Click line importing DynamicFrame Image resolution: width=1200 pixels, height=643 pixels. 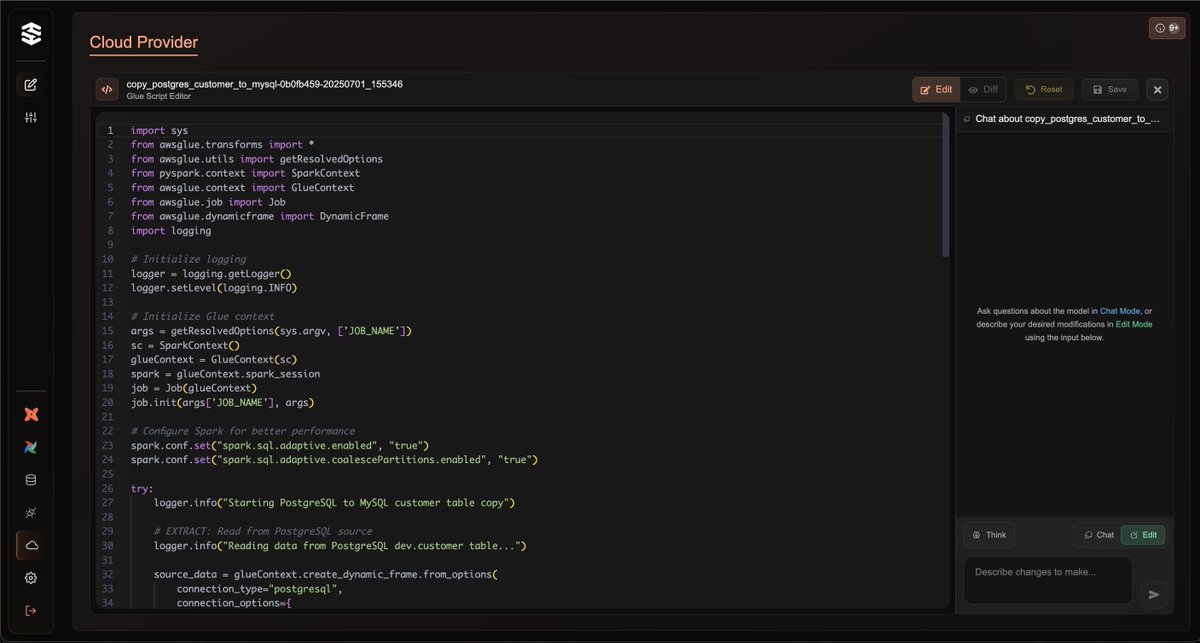(260, 216)
